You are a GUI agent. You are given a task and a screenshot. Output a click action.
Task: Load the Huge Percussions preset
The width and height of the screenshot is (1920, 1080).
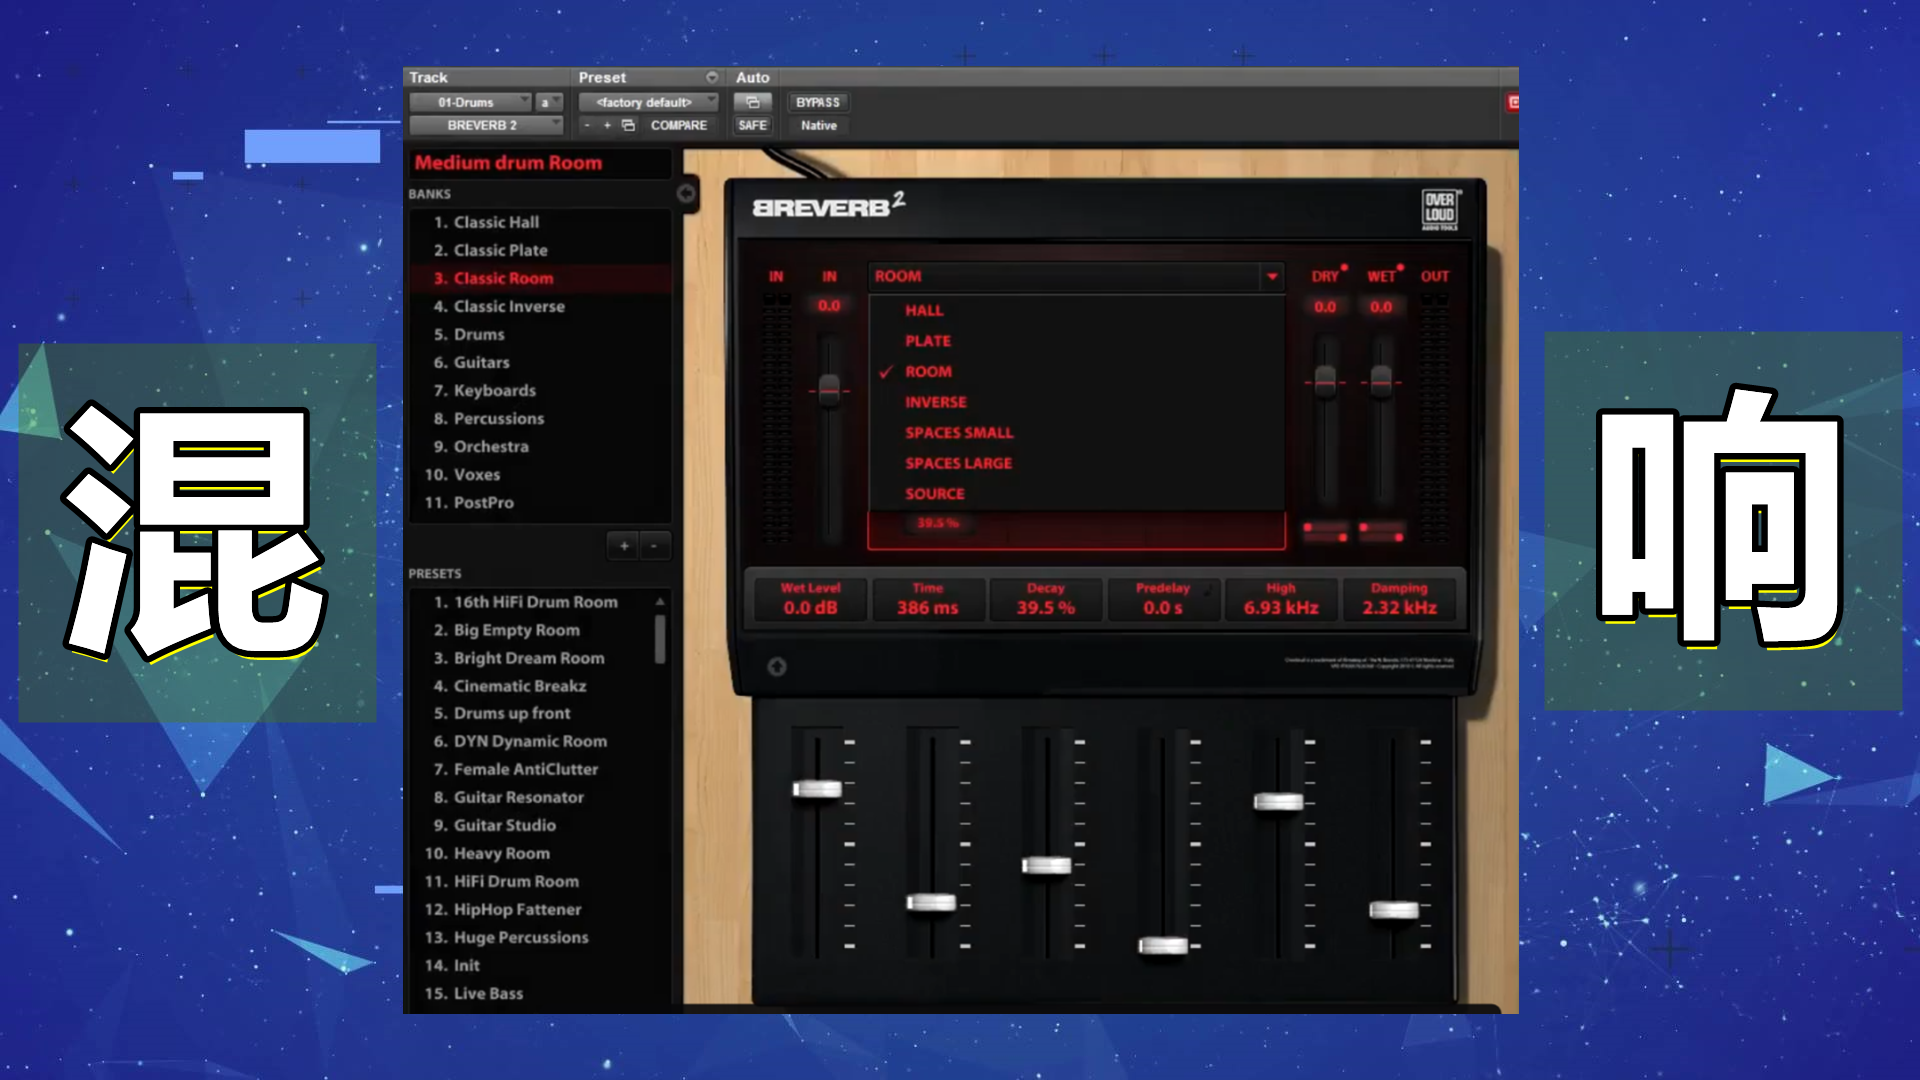(x=531, y=937)
